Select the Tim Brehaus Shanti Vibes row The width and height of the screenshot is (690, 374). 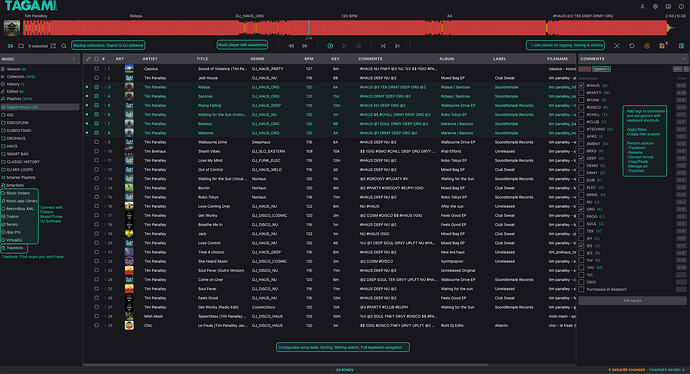coord(329,151)
